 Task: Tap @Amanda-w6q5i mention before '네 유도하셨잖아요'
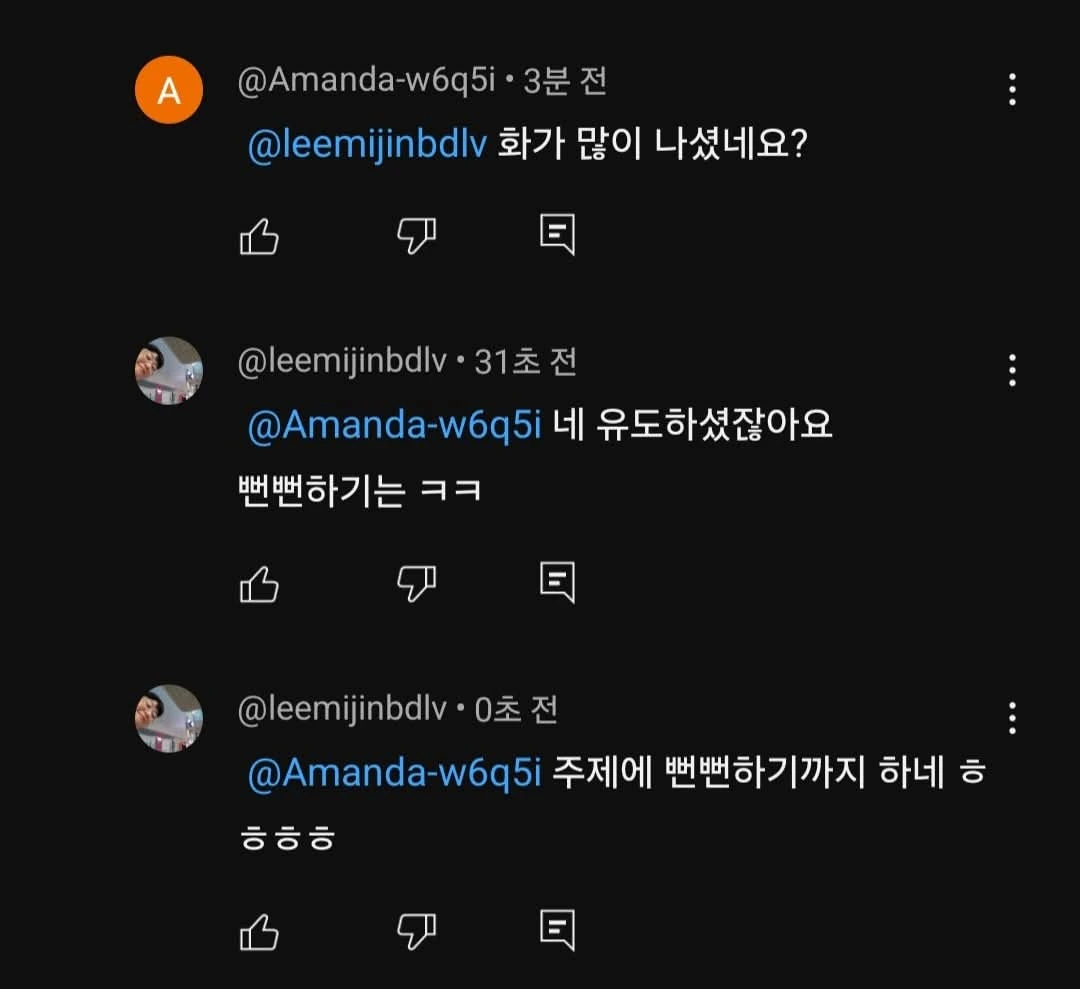[393, 426]
